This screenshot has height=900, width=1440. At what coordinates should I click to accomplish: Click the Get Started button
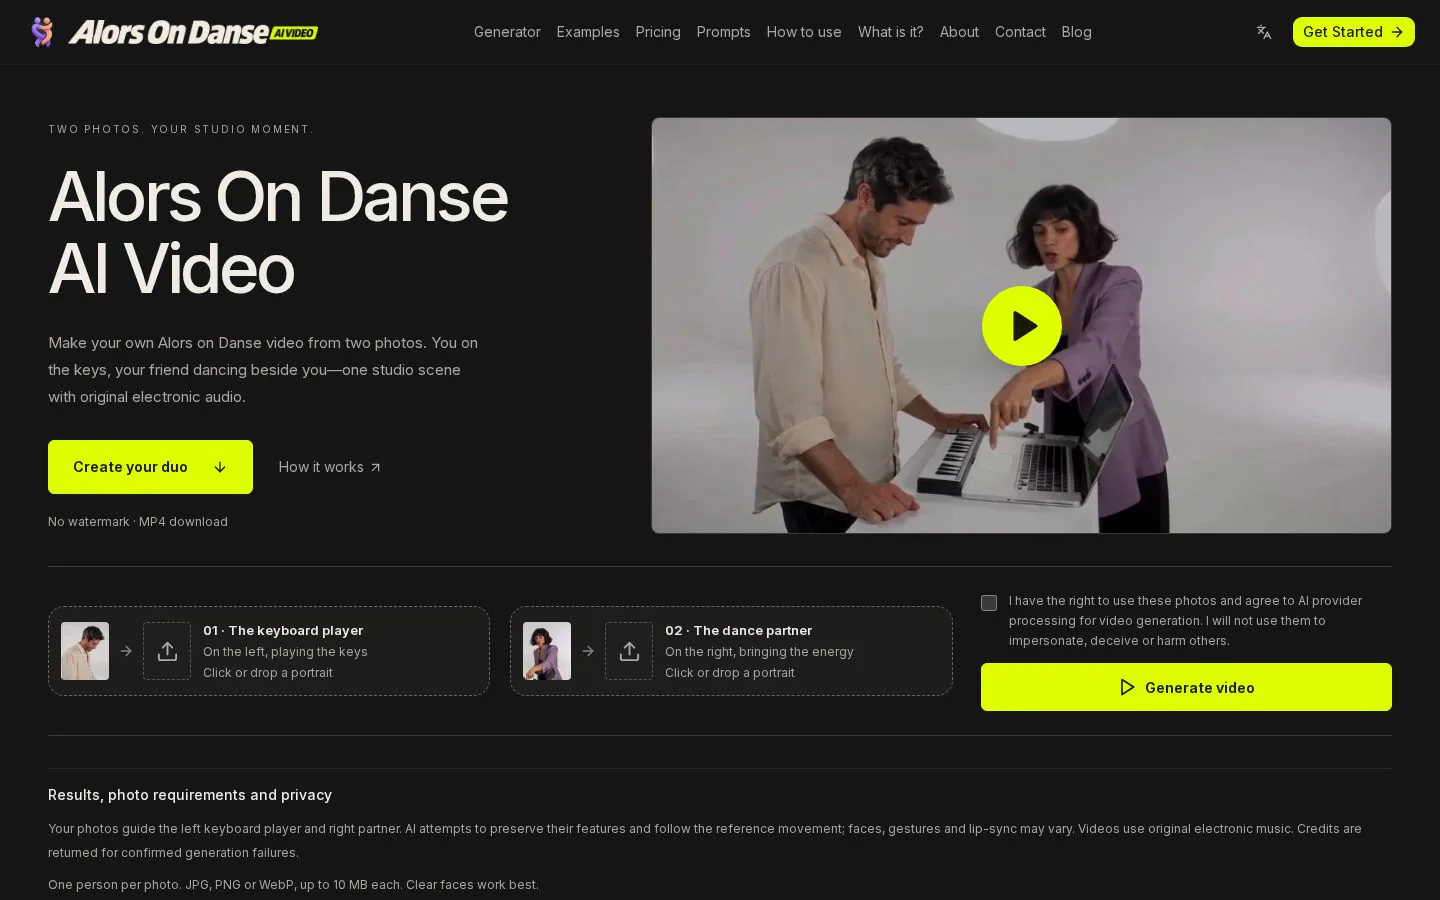pyautogui.click(x=1353, y=32)
